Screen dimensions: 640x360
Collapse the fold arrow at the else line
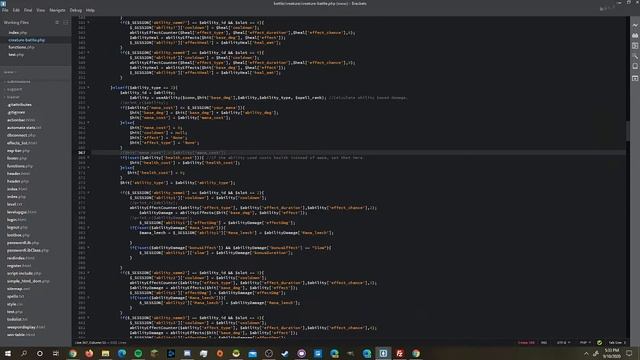pos(89,122)
